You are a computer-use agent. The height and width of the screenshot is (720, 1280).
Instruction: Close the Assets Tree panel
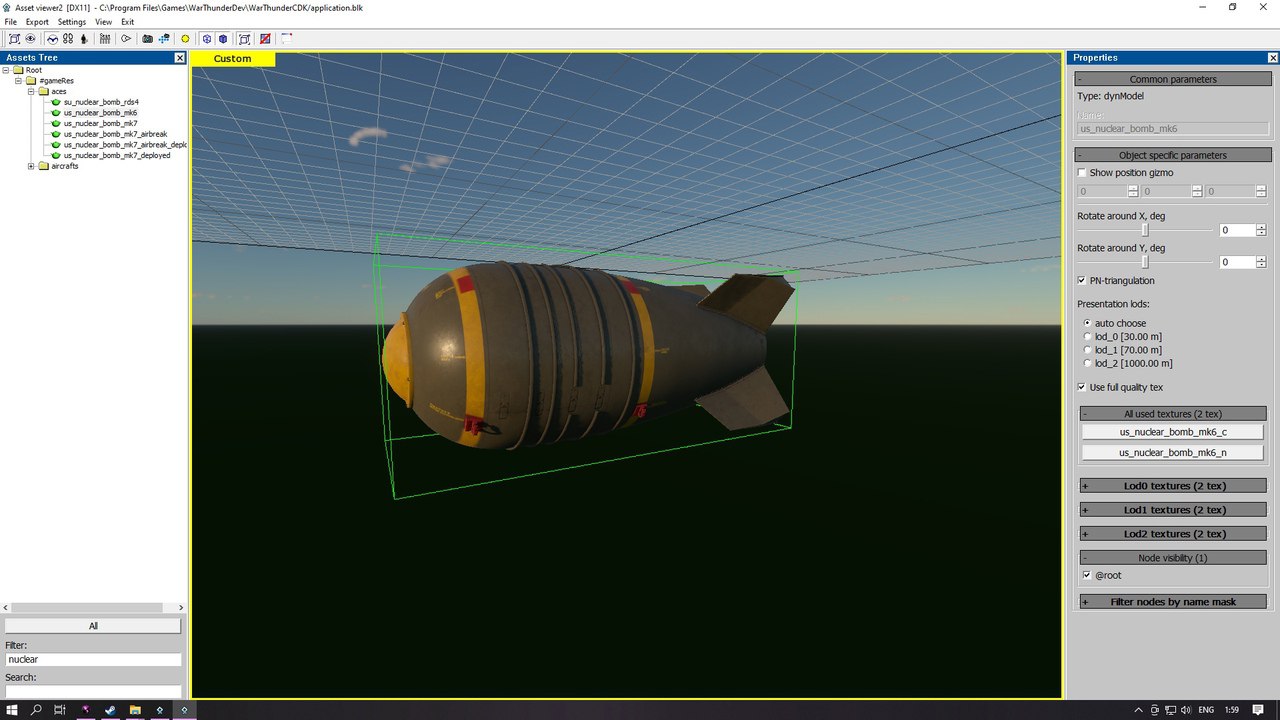click(180, 58)
